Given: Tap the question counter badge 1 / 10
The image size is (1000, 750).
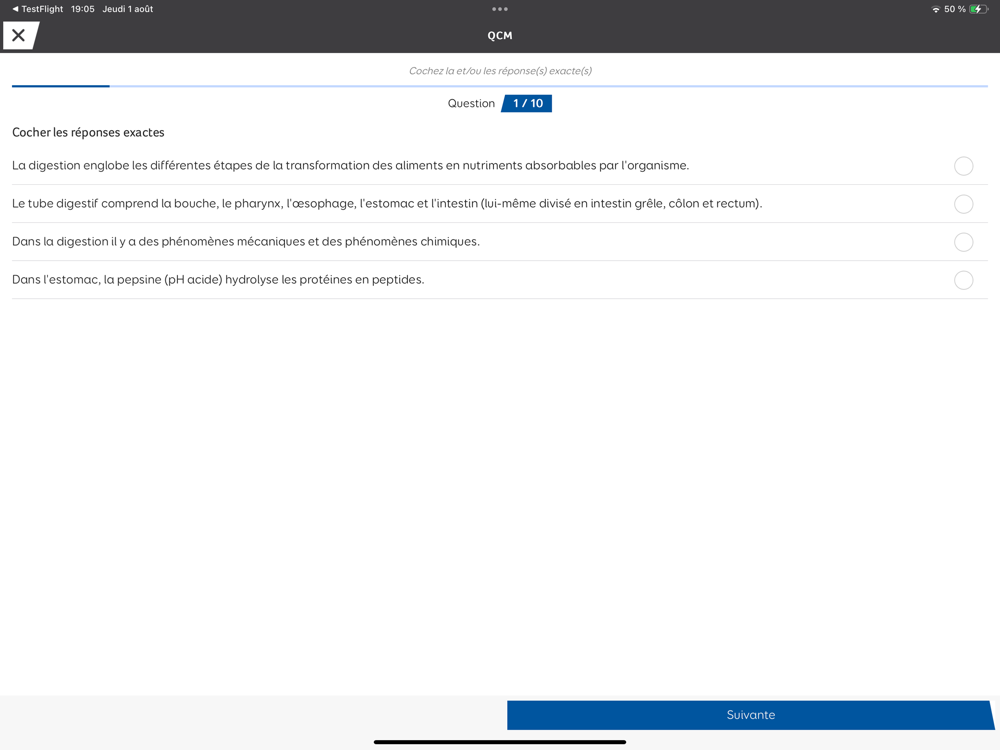Looking at the screenshot, I should coord(527,103).
